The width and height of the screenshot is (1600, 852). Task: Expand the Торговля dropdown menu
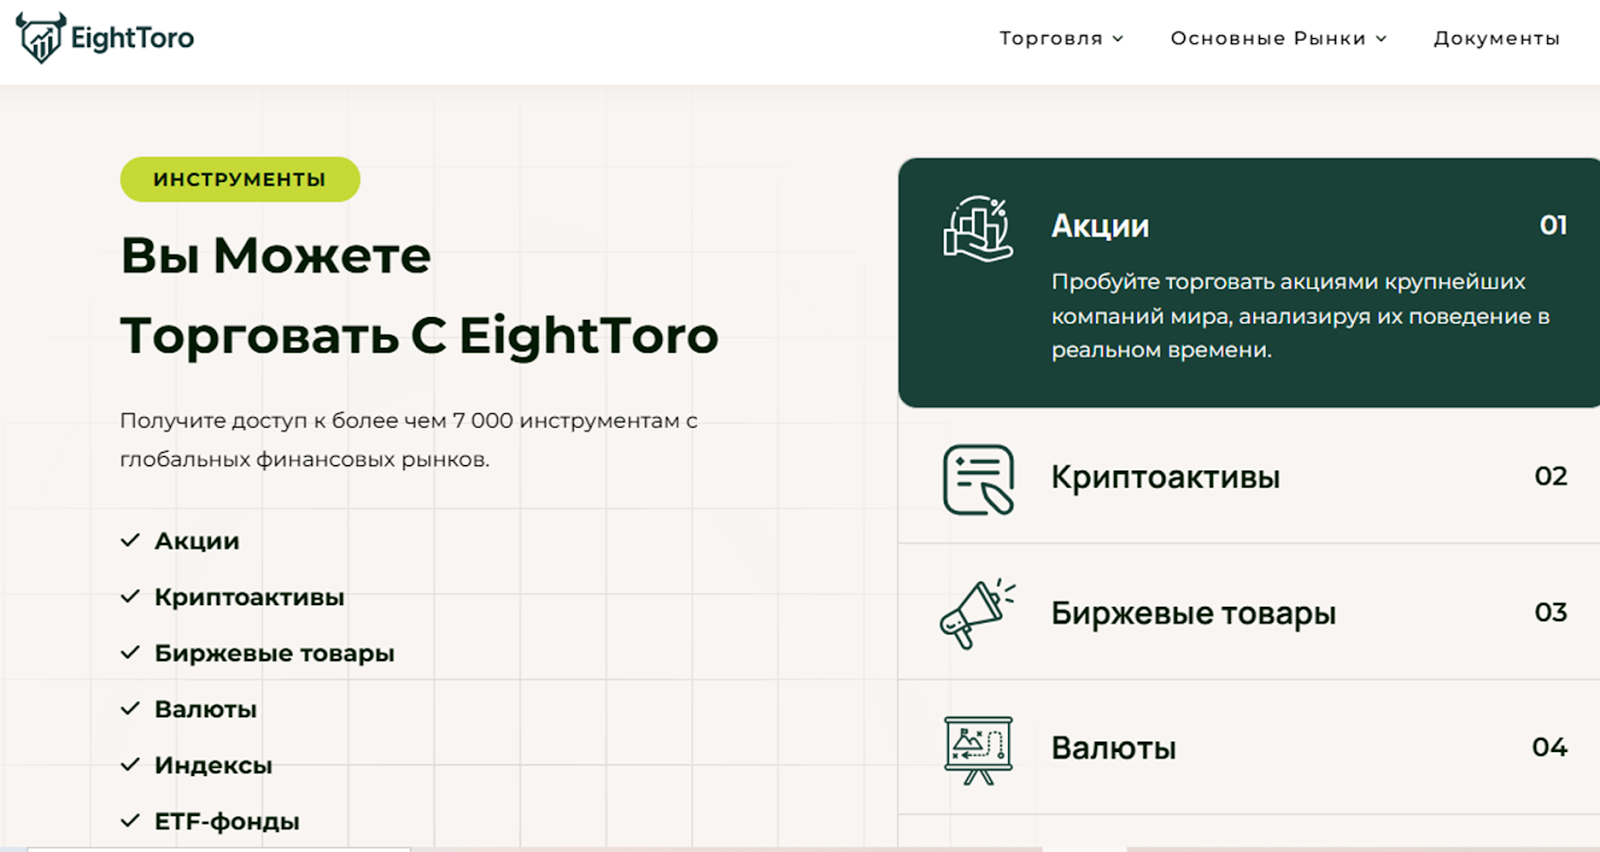[1050, 38]
